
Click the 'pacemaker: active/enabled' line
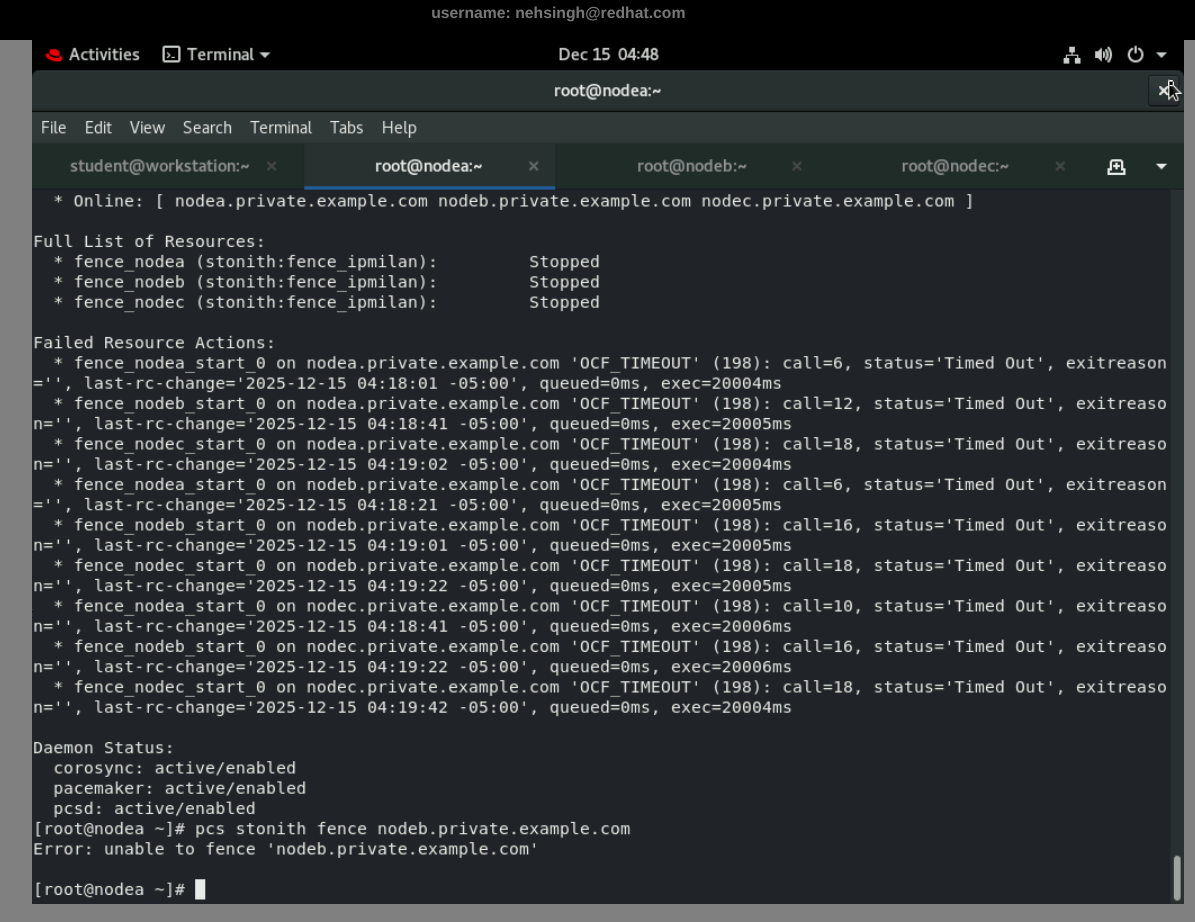tap(180, 789)
